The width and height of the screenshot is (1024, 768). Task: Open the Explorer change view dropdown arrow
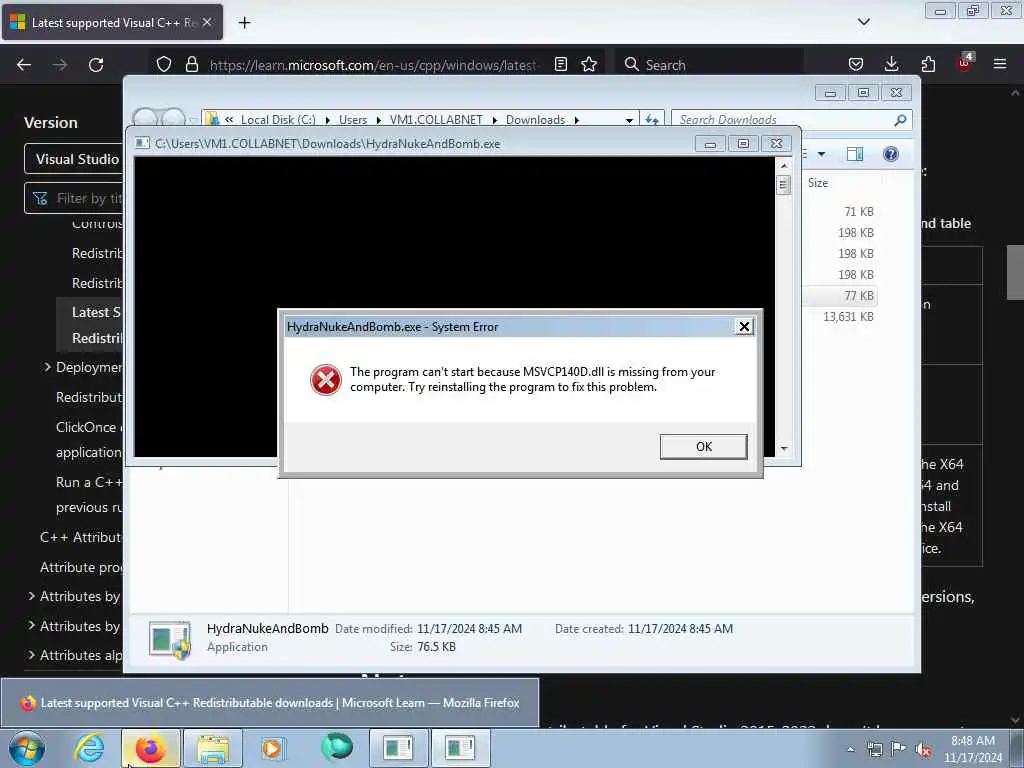822,154
